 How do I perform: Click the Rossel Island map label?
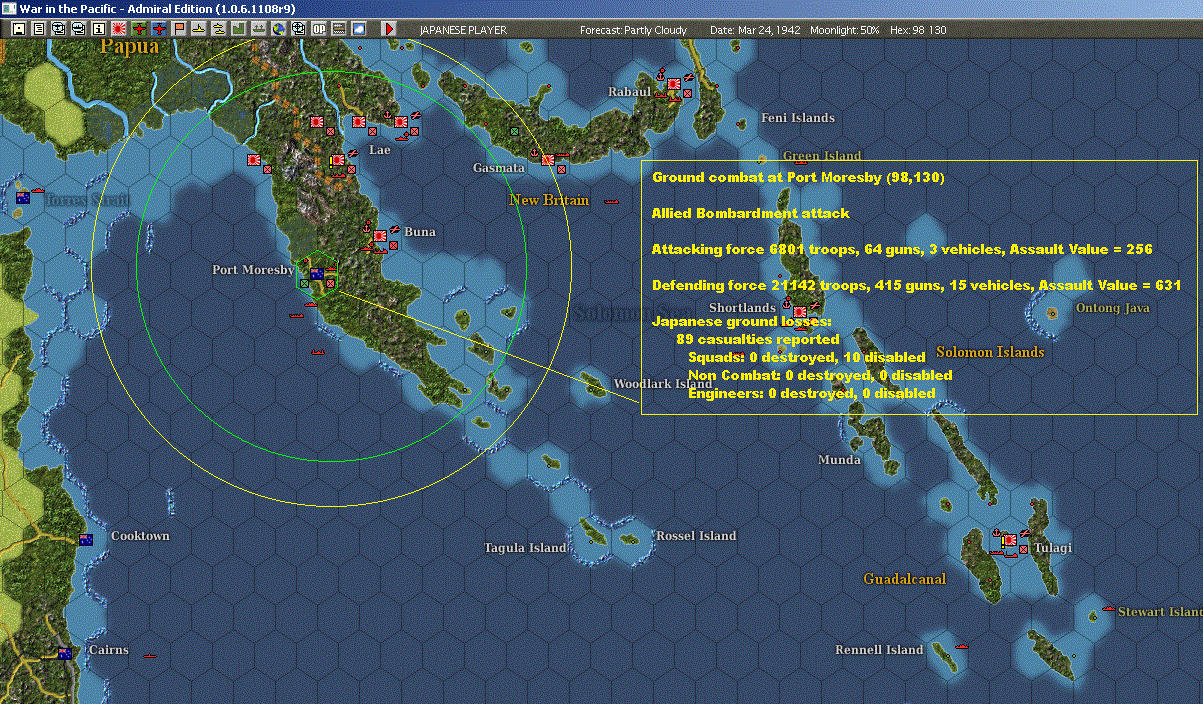point(696,536)
